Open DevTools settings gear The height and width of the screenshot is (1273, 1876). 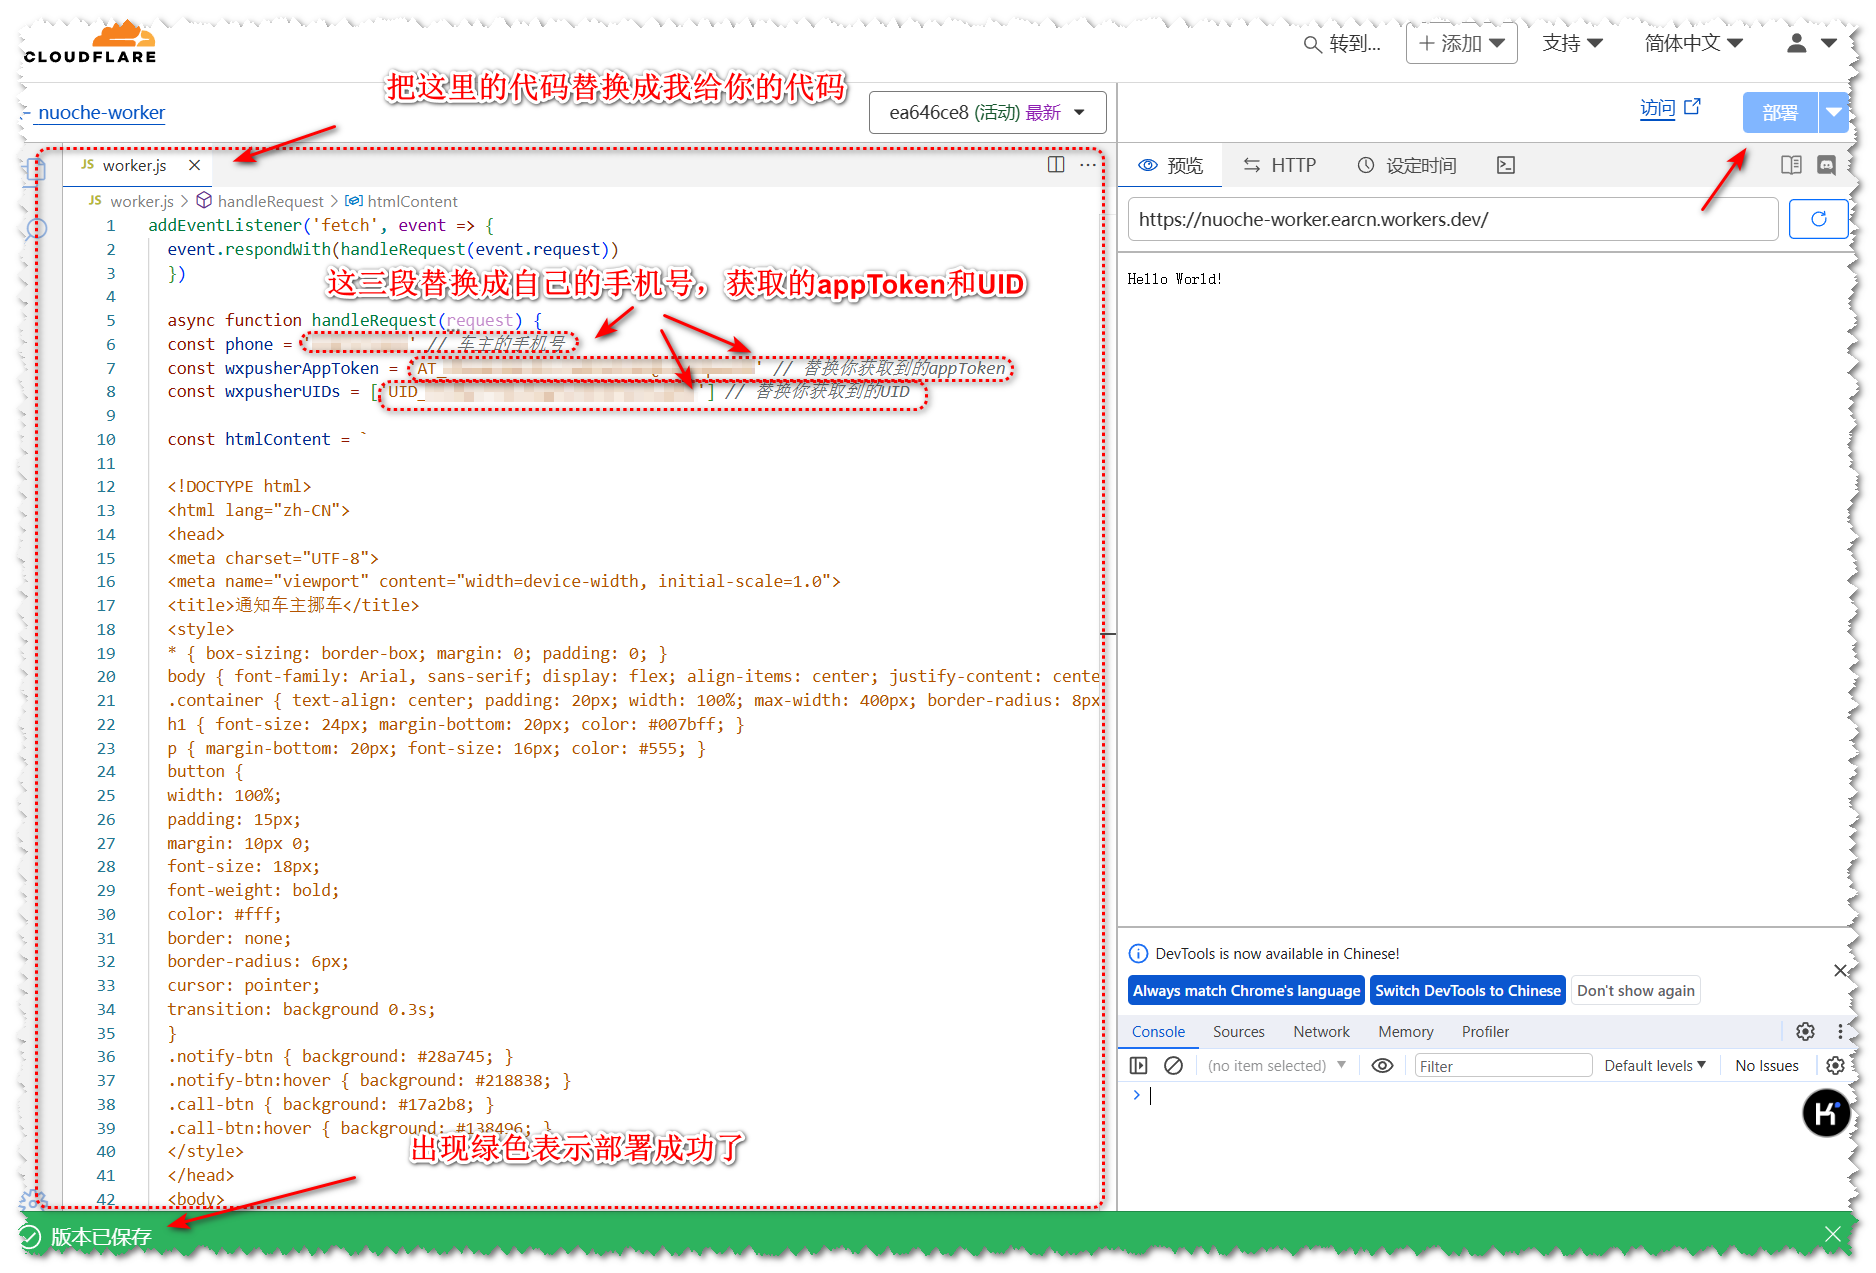tap(1805, 1031)
